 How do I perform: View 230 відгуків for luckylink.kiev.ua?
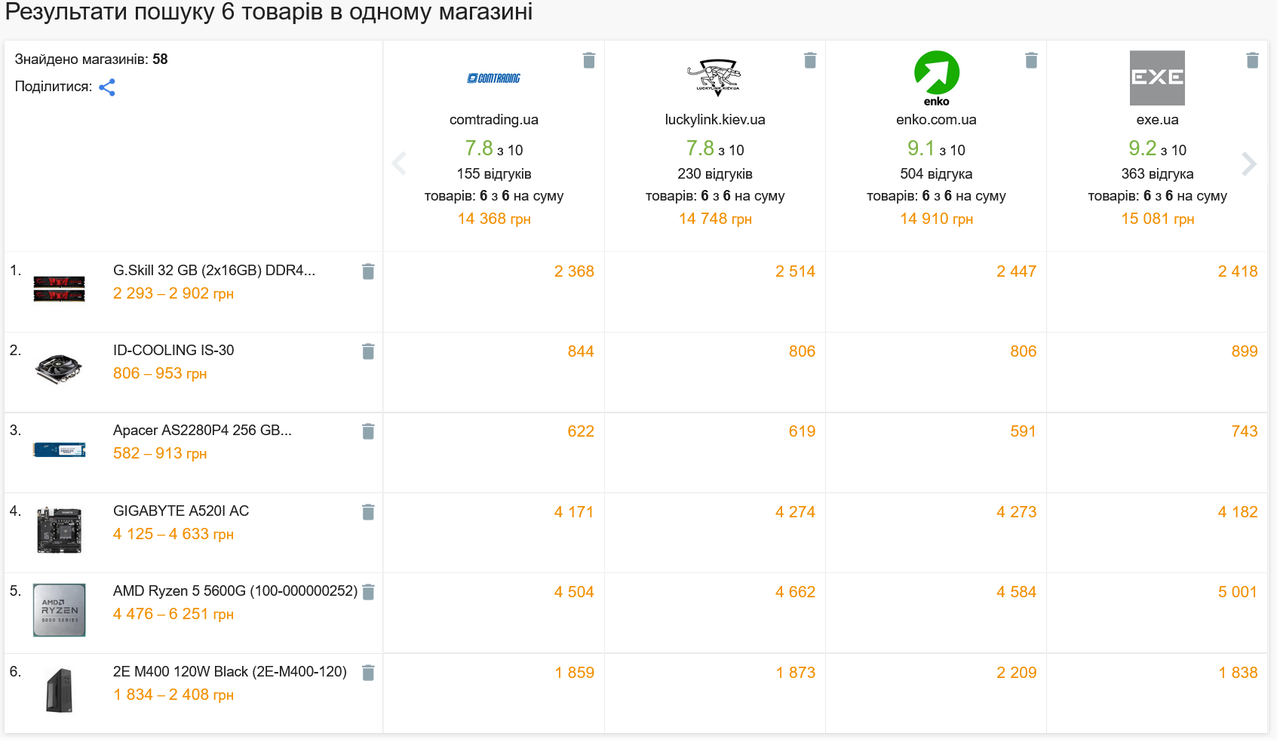(715, 174)
